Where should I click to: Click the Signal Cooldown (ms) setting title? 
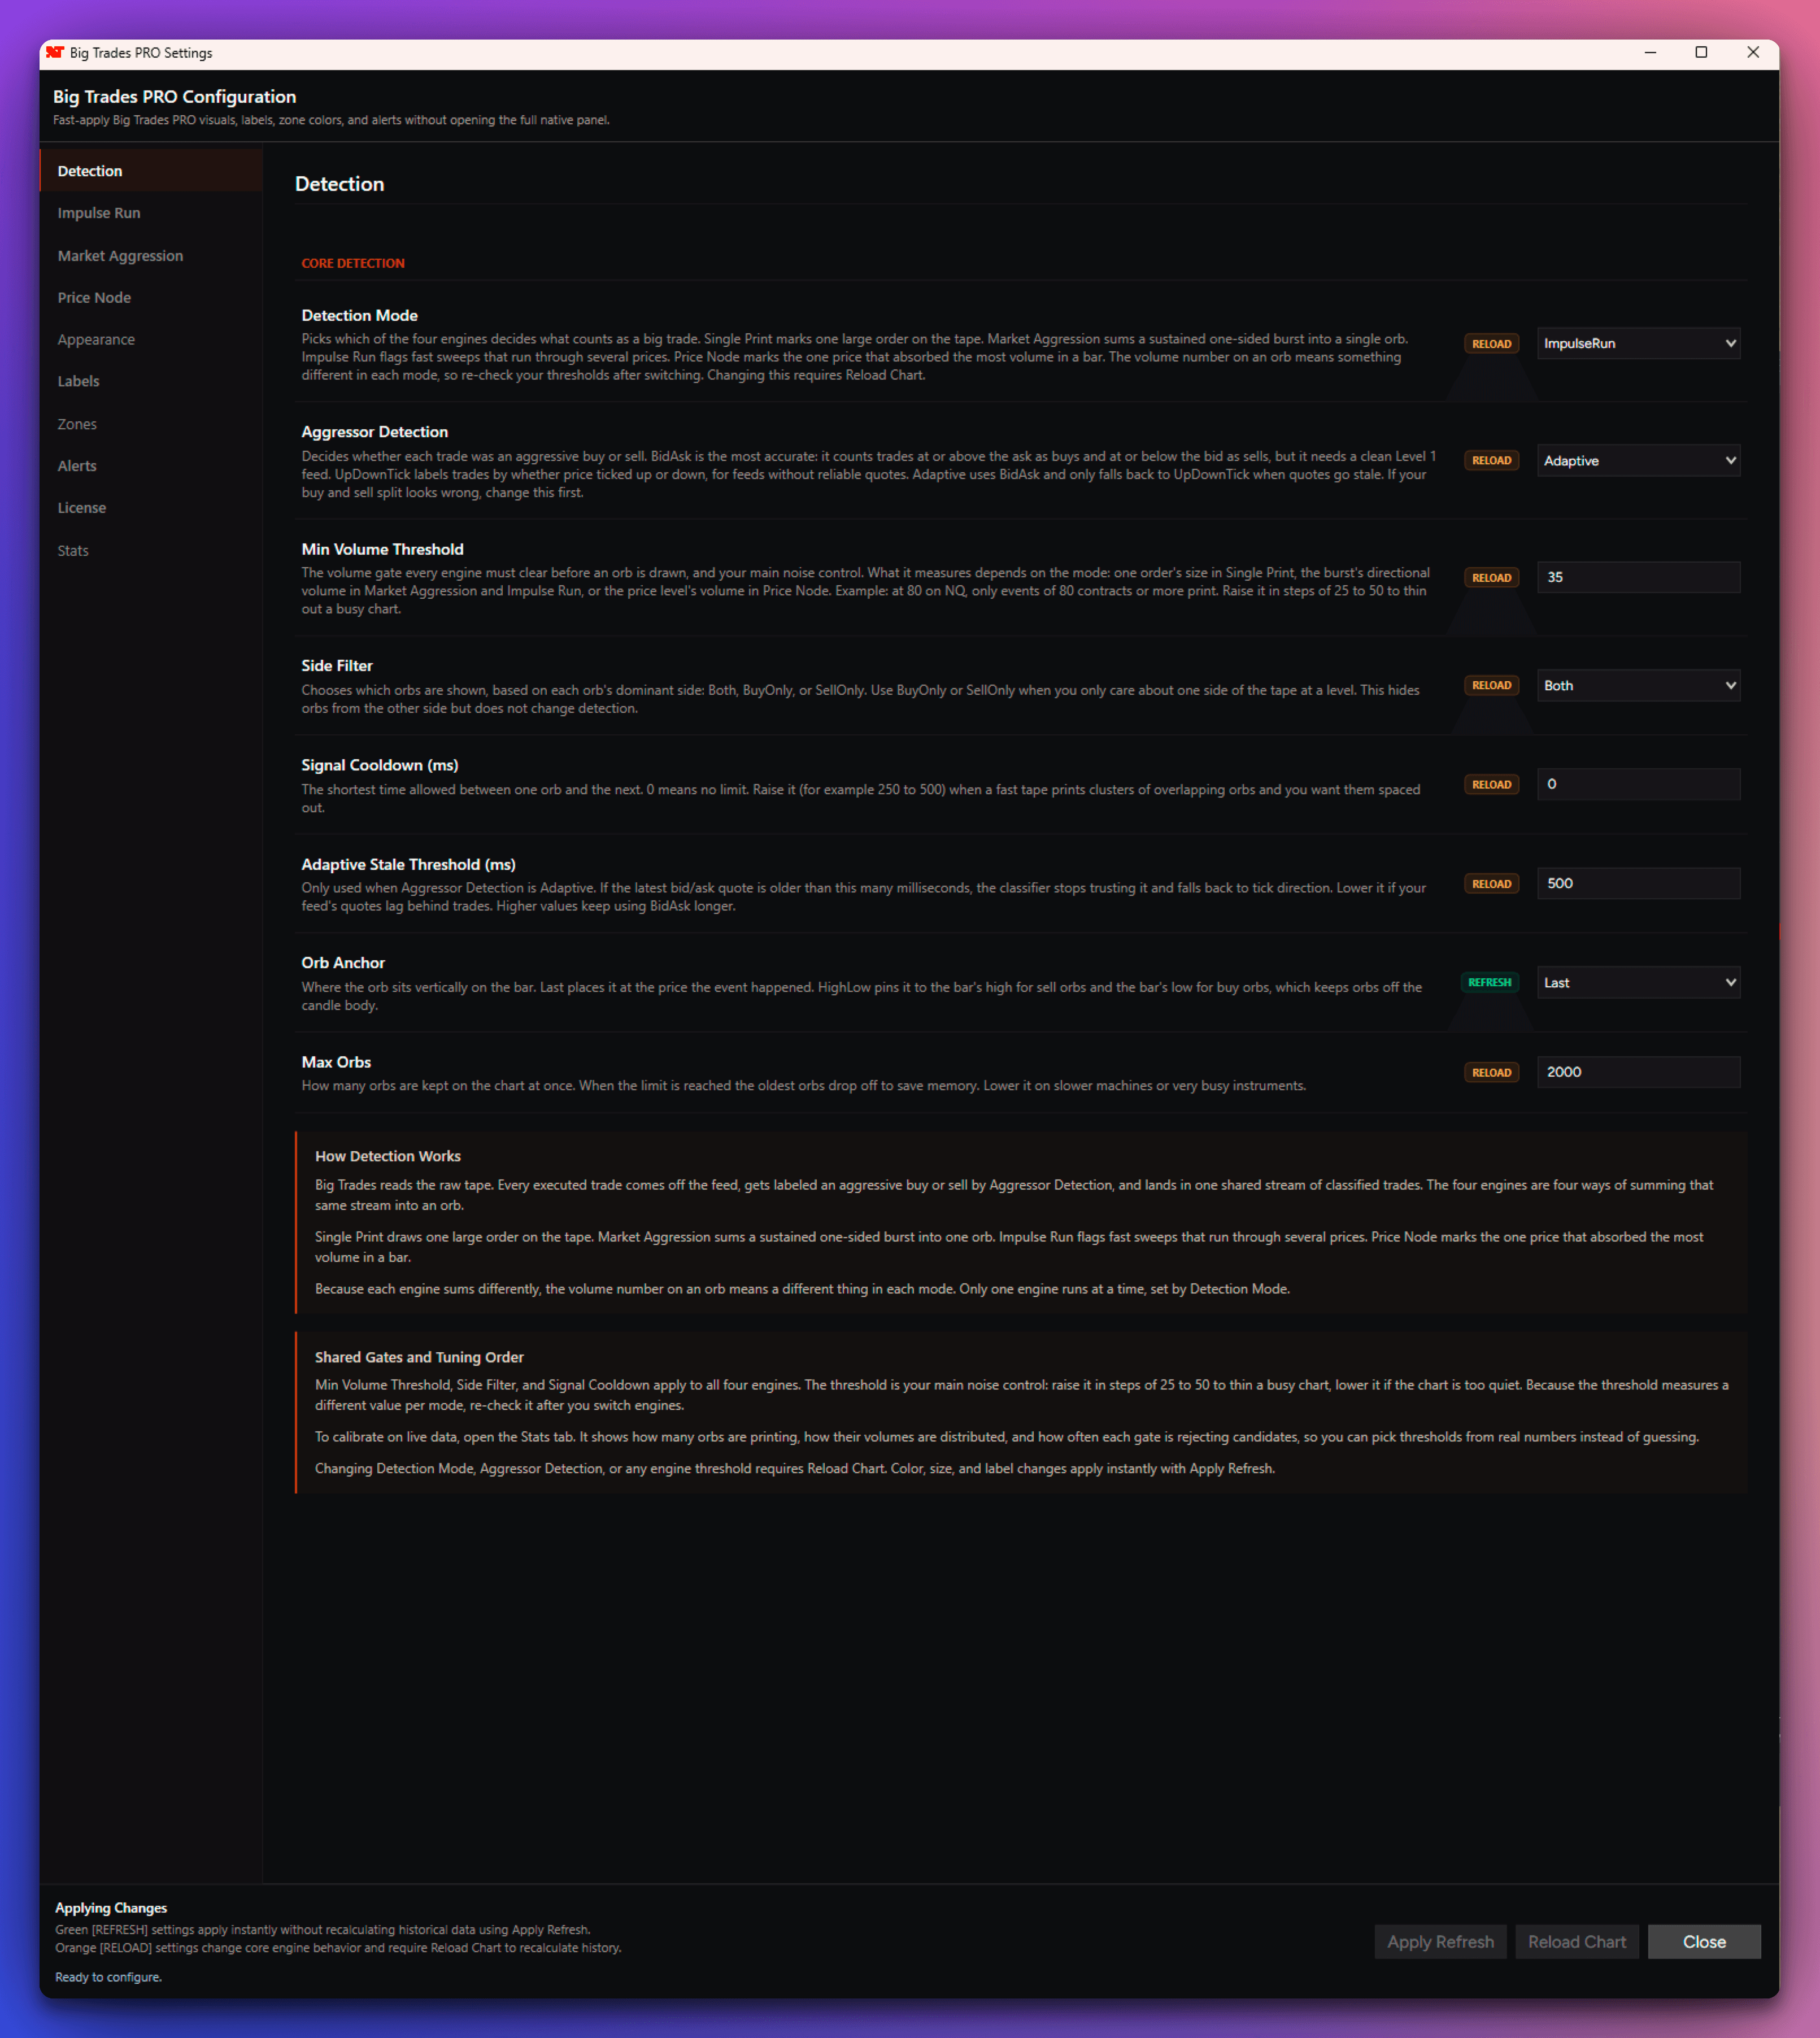point(380,765)
